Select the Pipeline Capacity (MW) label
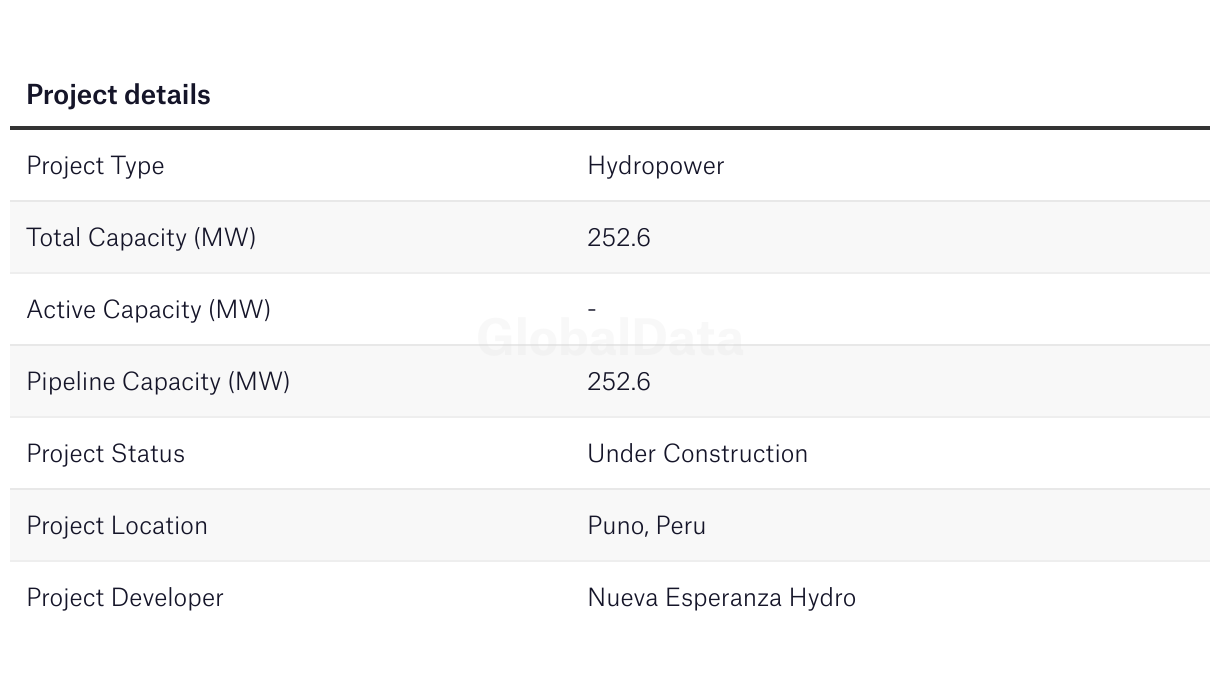 (x=158, y=382)
